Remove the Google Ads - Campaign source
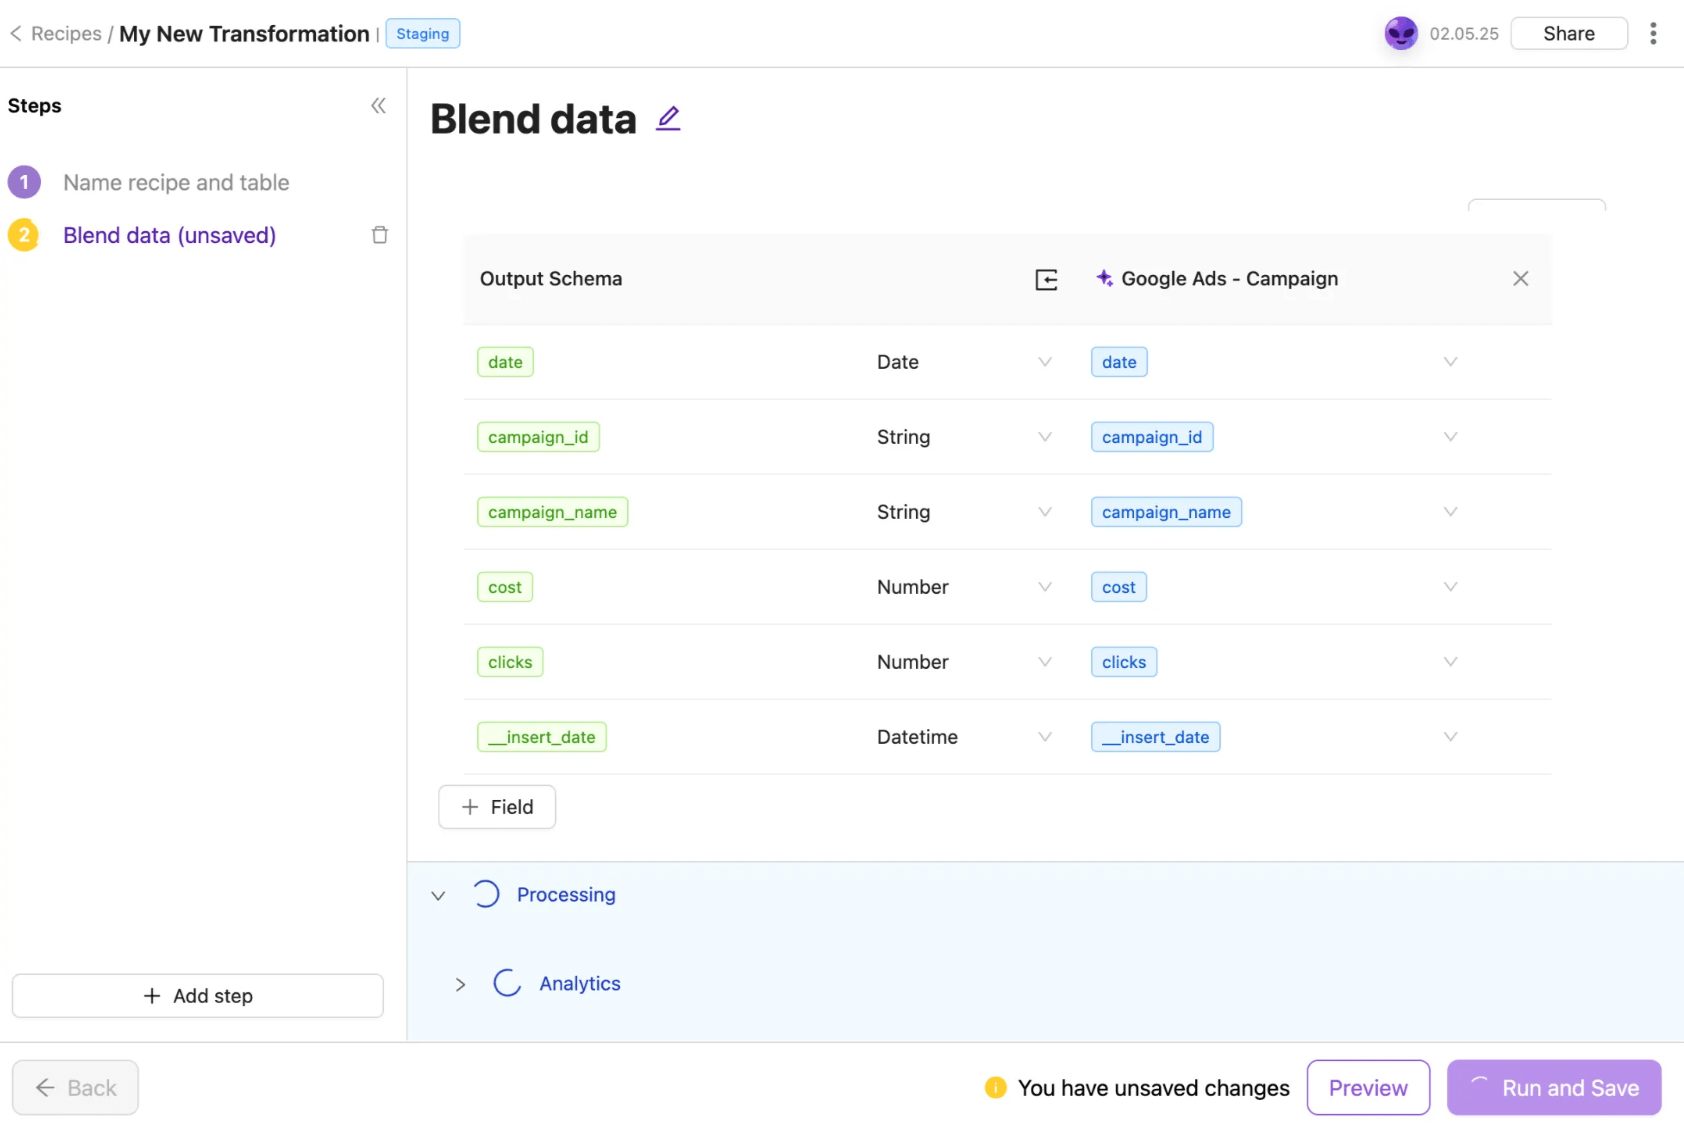This screenshot has width=1684, height=1127. (1520, 279)
